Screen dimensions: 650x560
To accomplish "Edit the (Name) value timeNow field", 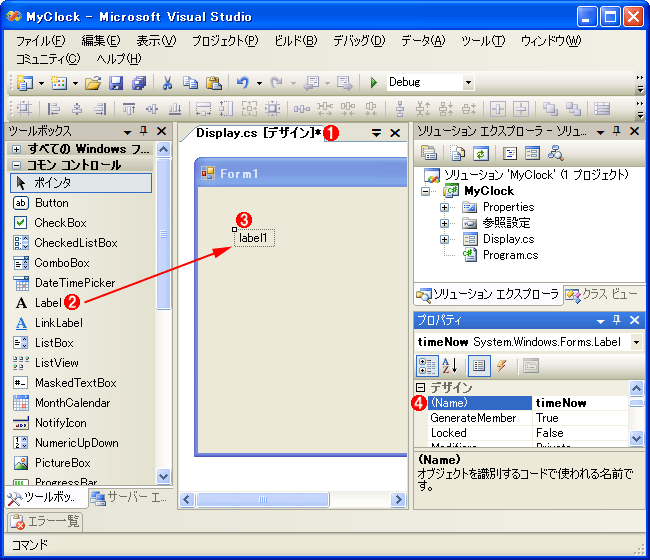I will (580, 403).
